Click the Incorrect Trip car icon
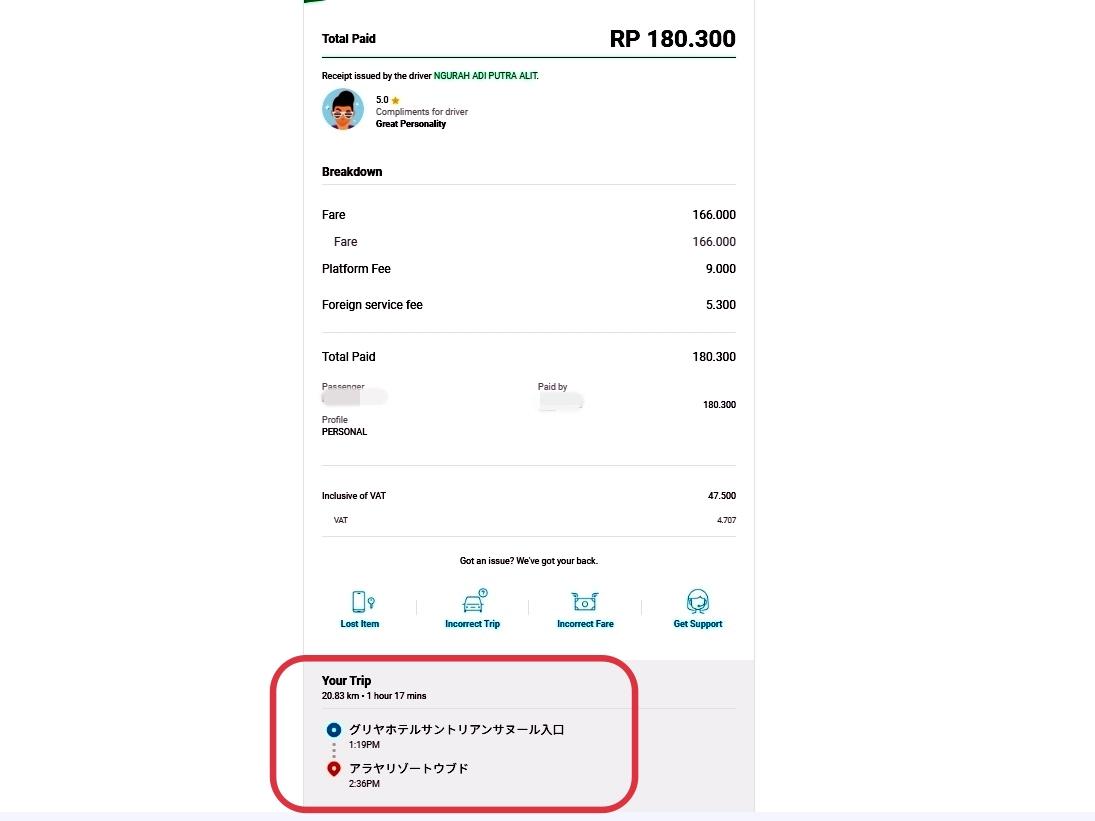 [475, 600]
